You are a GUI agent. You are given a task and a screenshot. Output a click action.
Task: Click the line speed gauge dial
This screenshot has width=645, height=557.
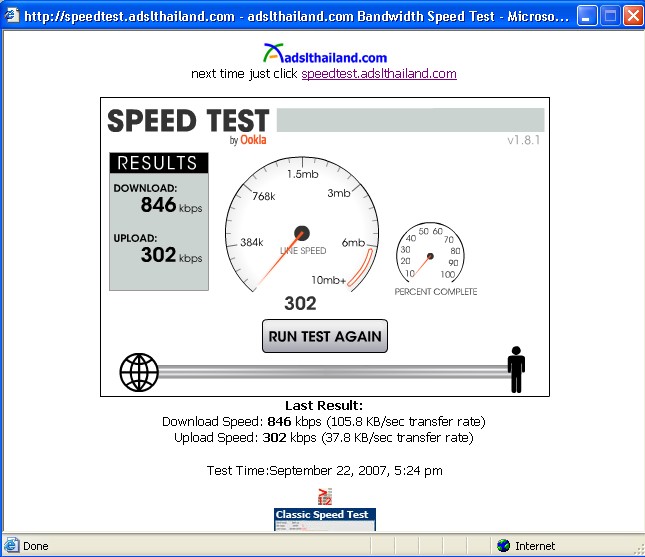(302, 225)
